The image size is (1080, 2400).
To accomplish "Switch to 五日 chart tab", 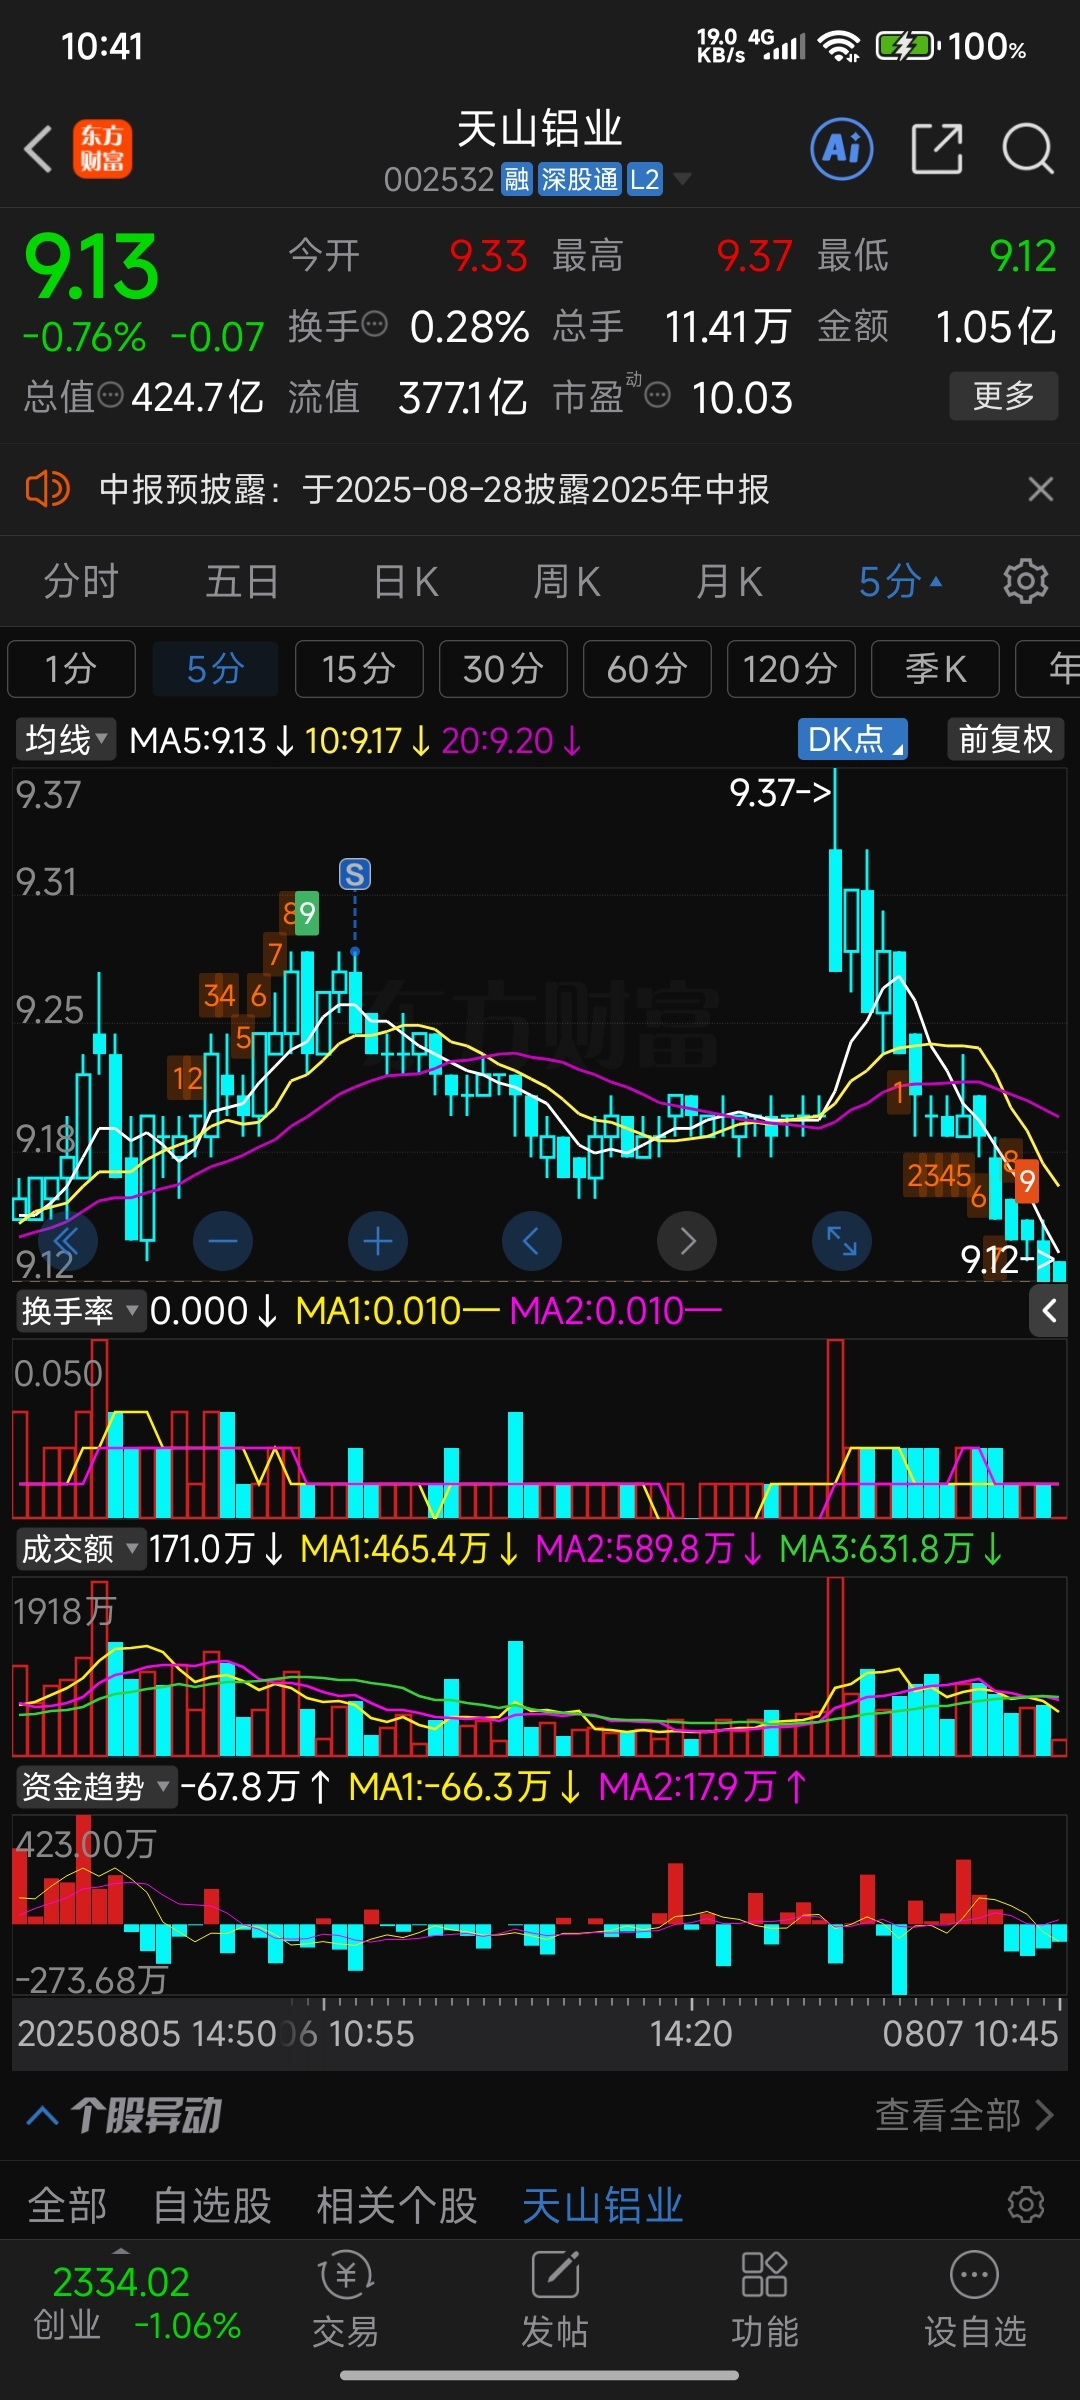I will pyautogui.click(x=242, y=581).
